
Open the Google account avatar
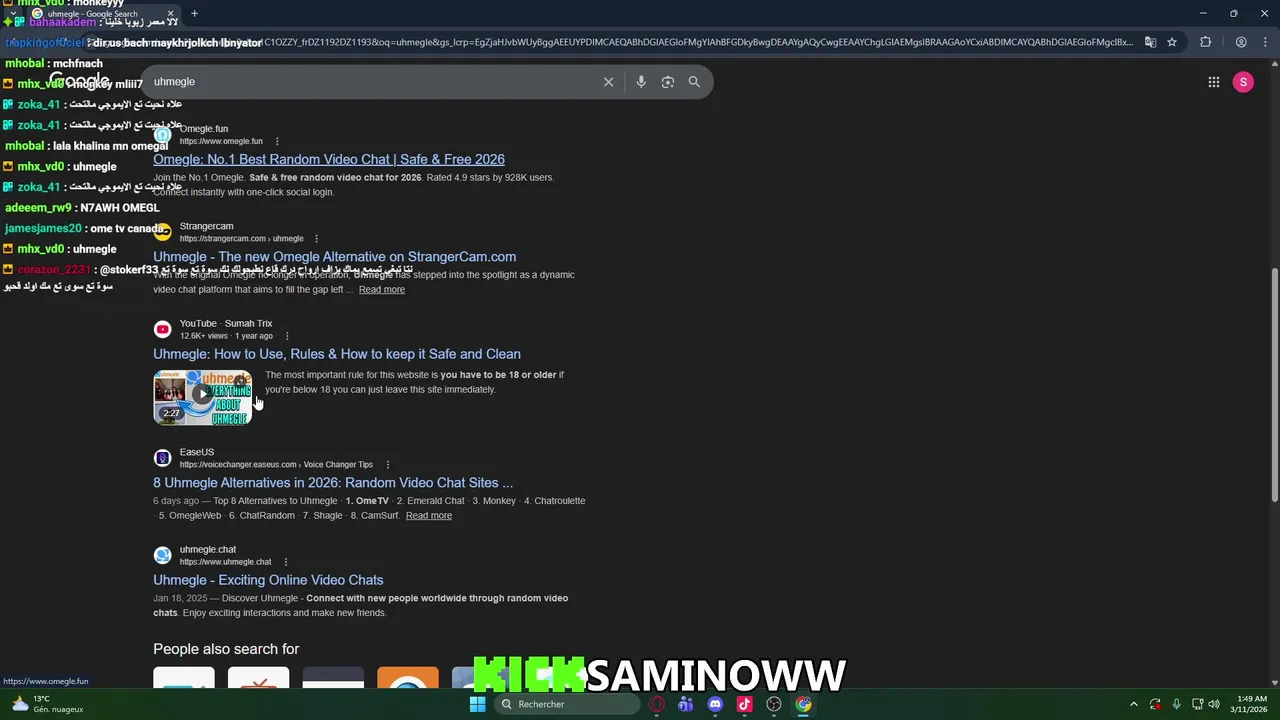1243,82
